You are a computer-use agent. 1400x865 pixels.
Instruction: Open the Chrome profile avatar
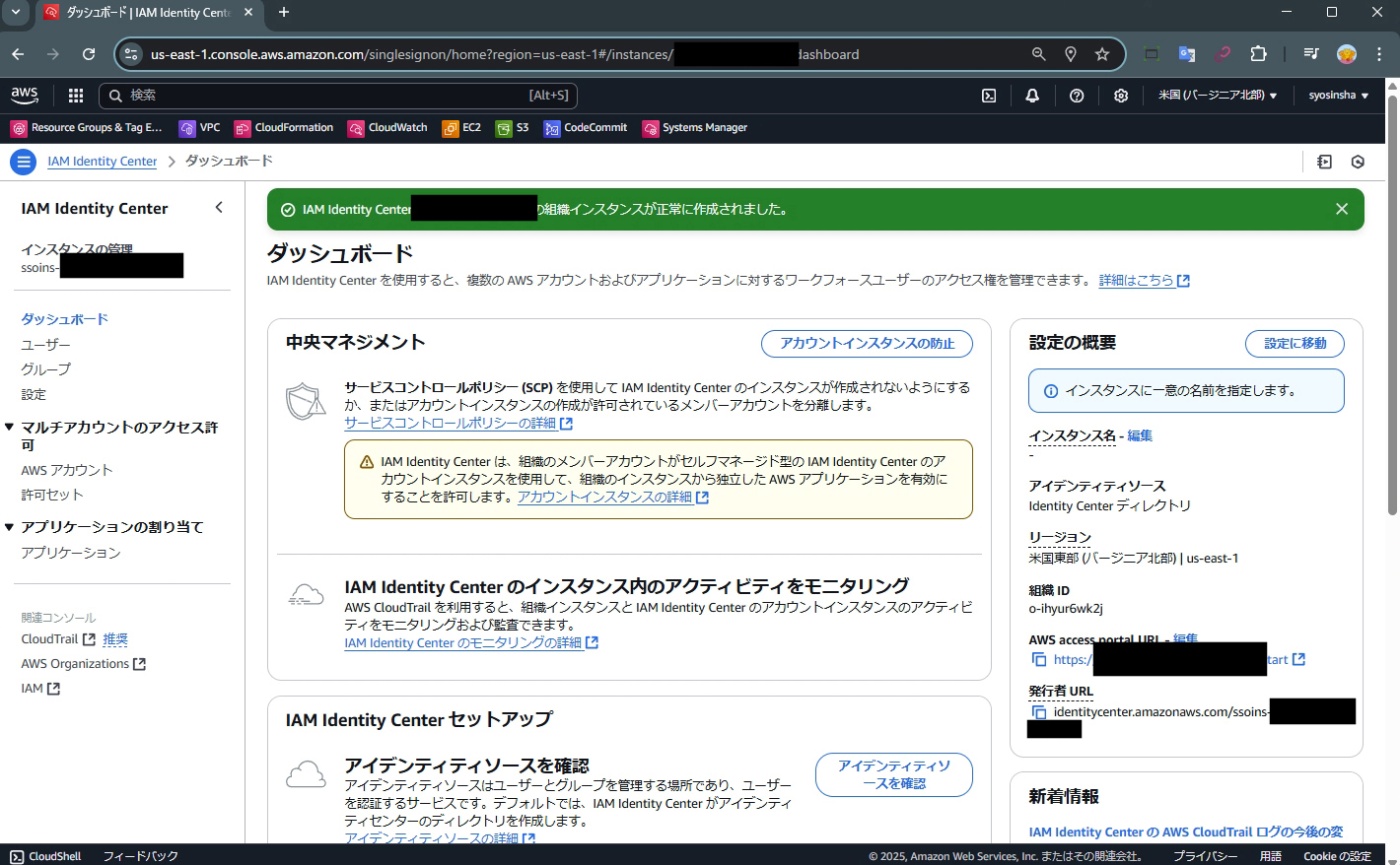click(x=1347, y=54)
